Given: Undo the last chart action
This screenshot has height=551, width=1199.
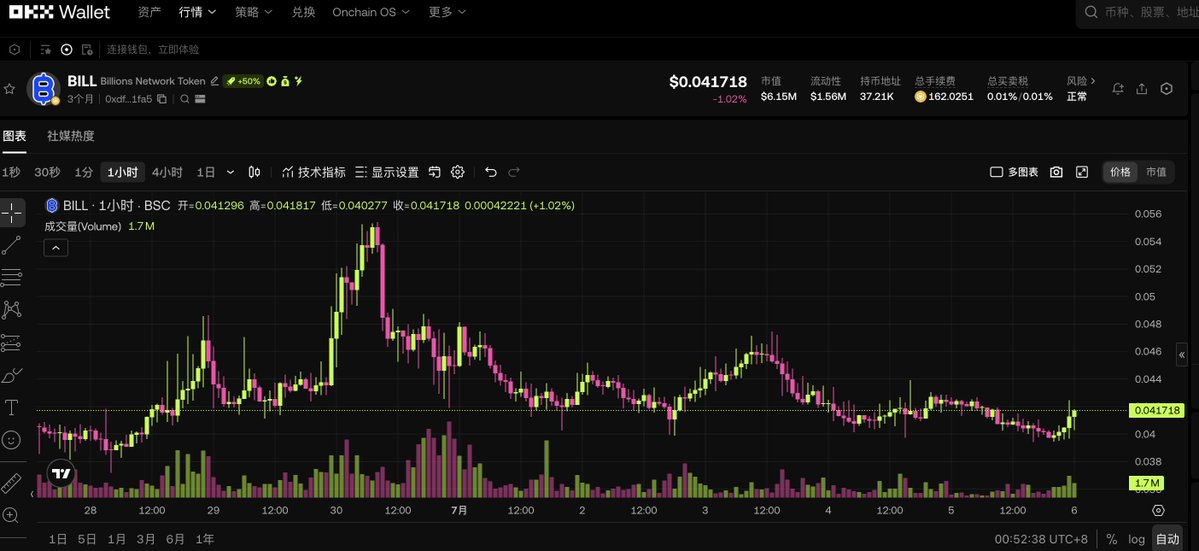Looking at the screenshot, I should pyautogui.click(x=491, y=172).
